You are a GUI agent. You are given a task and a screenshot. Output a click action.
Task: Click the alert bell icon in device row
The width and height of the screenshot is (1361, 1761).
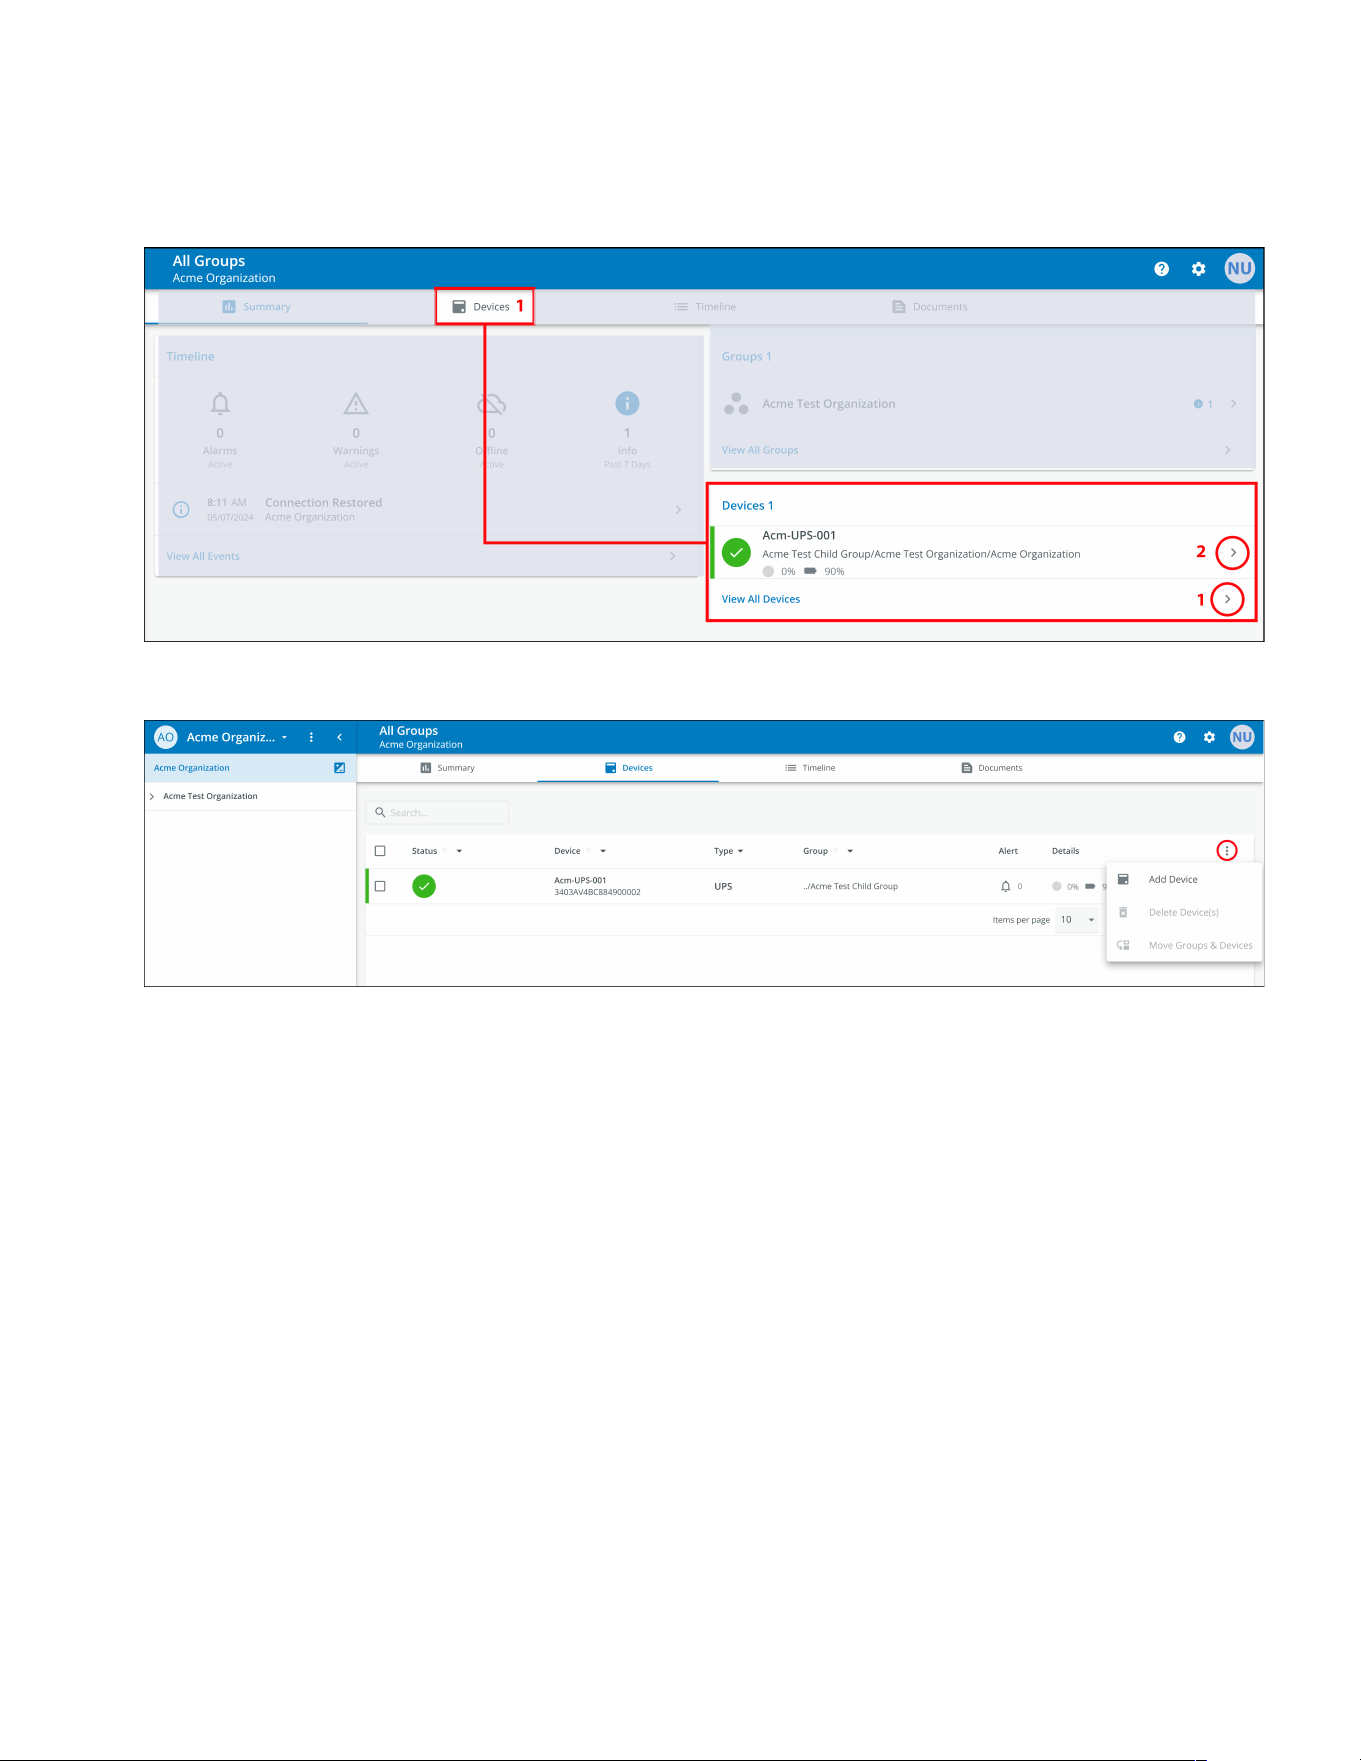point(1006,886)
